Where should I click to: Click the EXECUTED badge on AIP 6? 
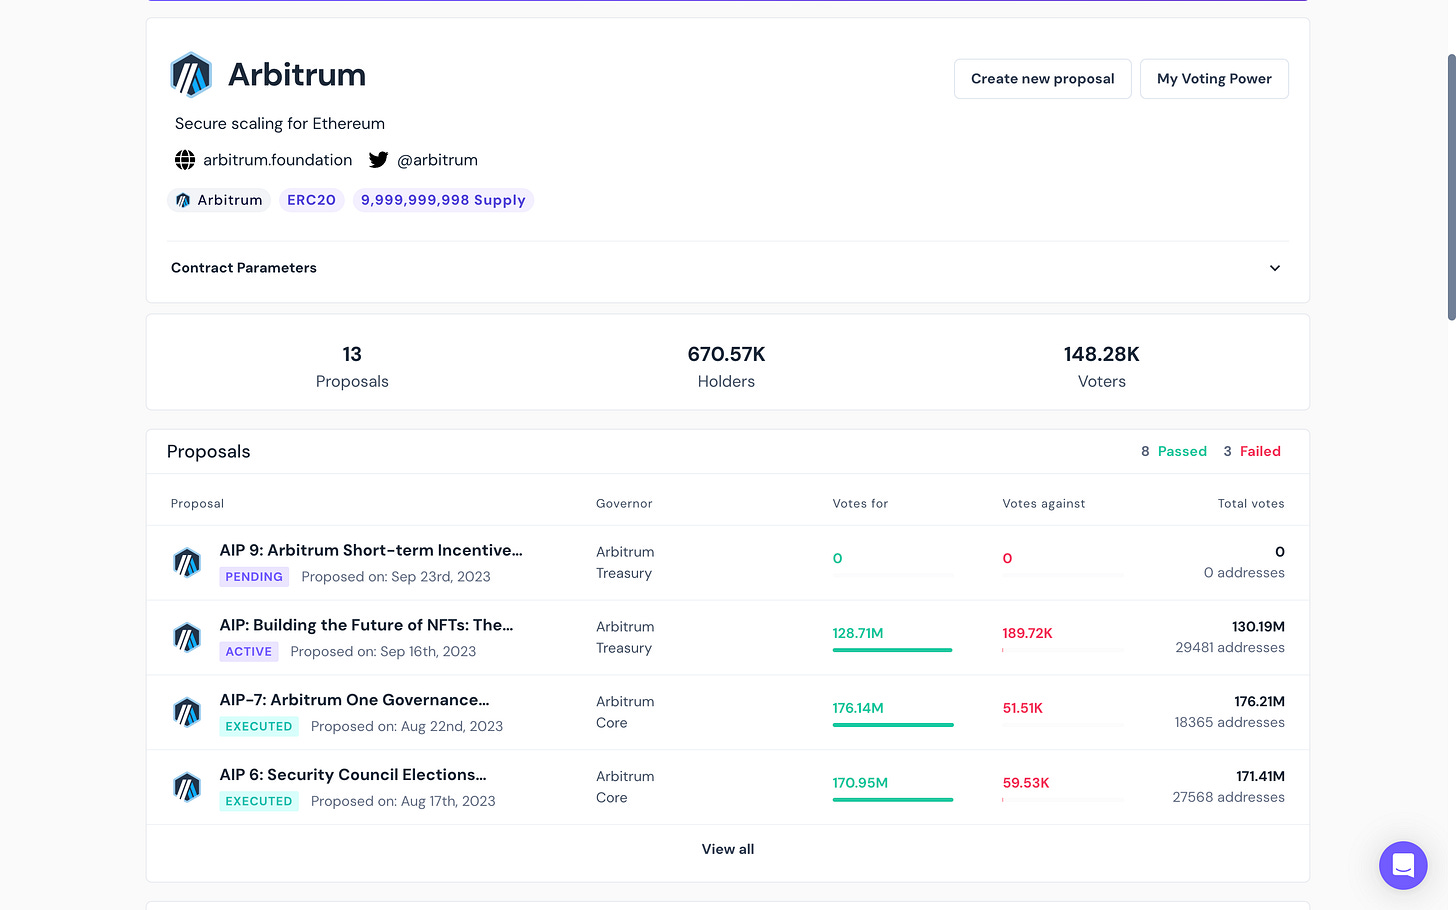tap(259, 802)
